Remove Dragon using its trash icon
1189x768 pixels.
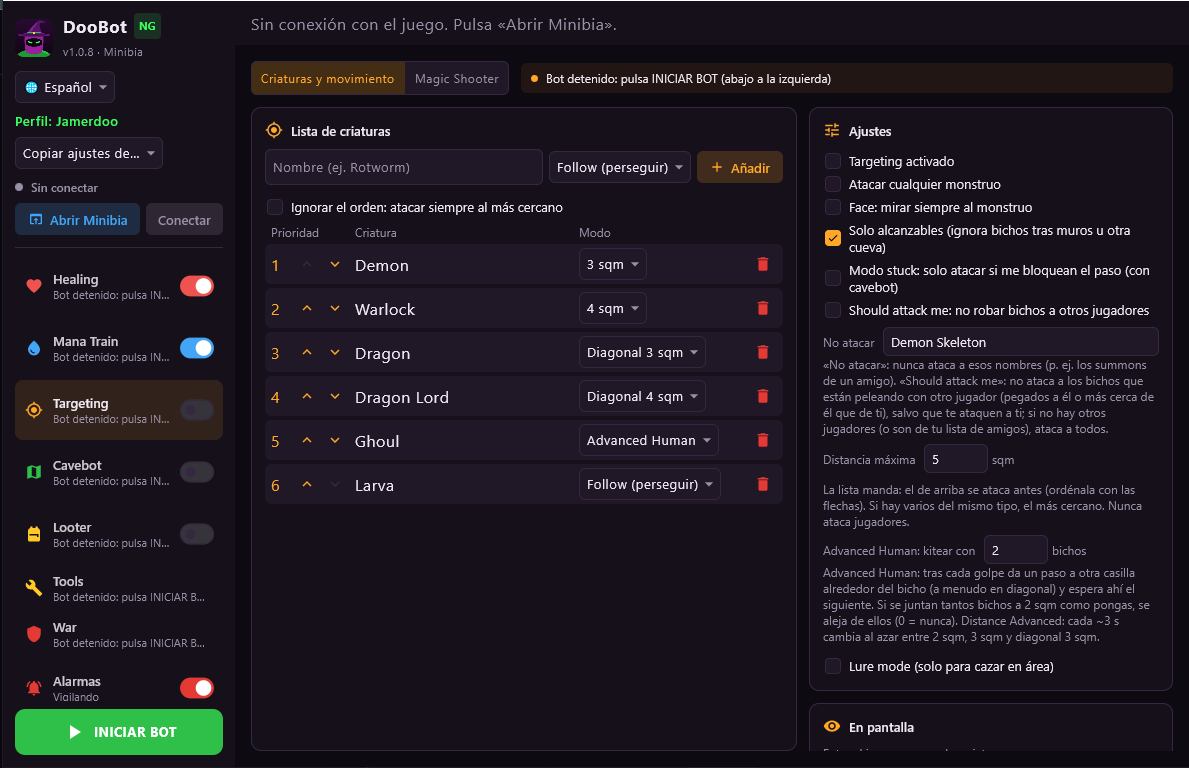click(x=763, y=353)
